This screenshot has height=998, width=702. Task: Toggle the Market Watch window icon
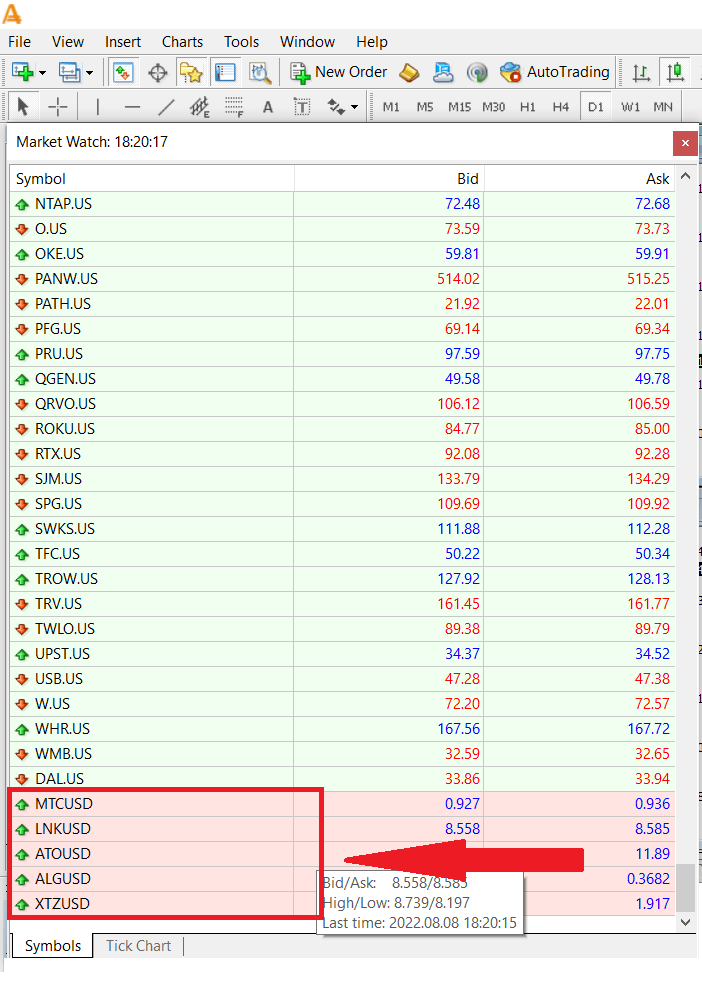click(x=123, y=73)
